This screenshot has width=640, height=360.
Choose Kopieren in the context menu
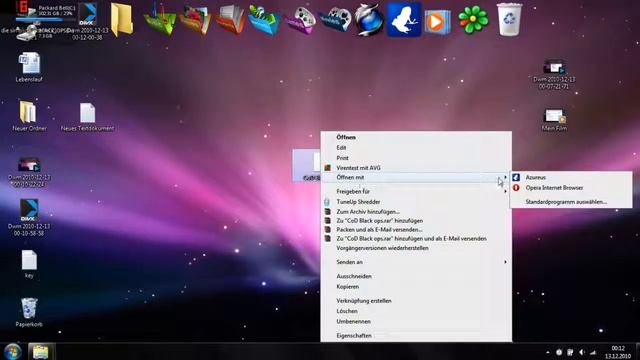click(x=416, y=287)
